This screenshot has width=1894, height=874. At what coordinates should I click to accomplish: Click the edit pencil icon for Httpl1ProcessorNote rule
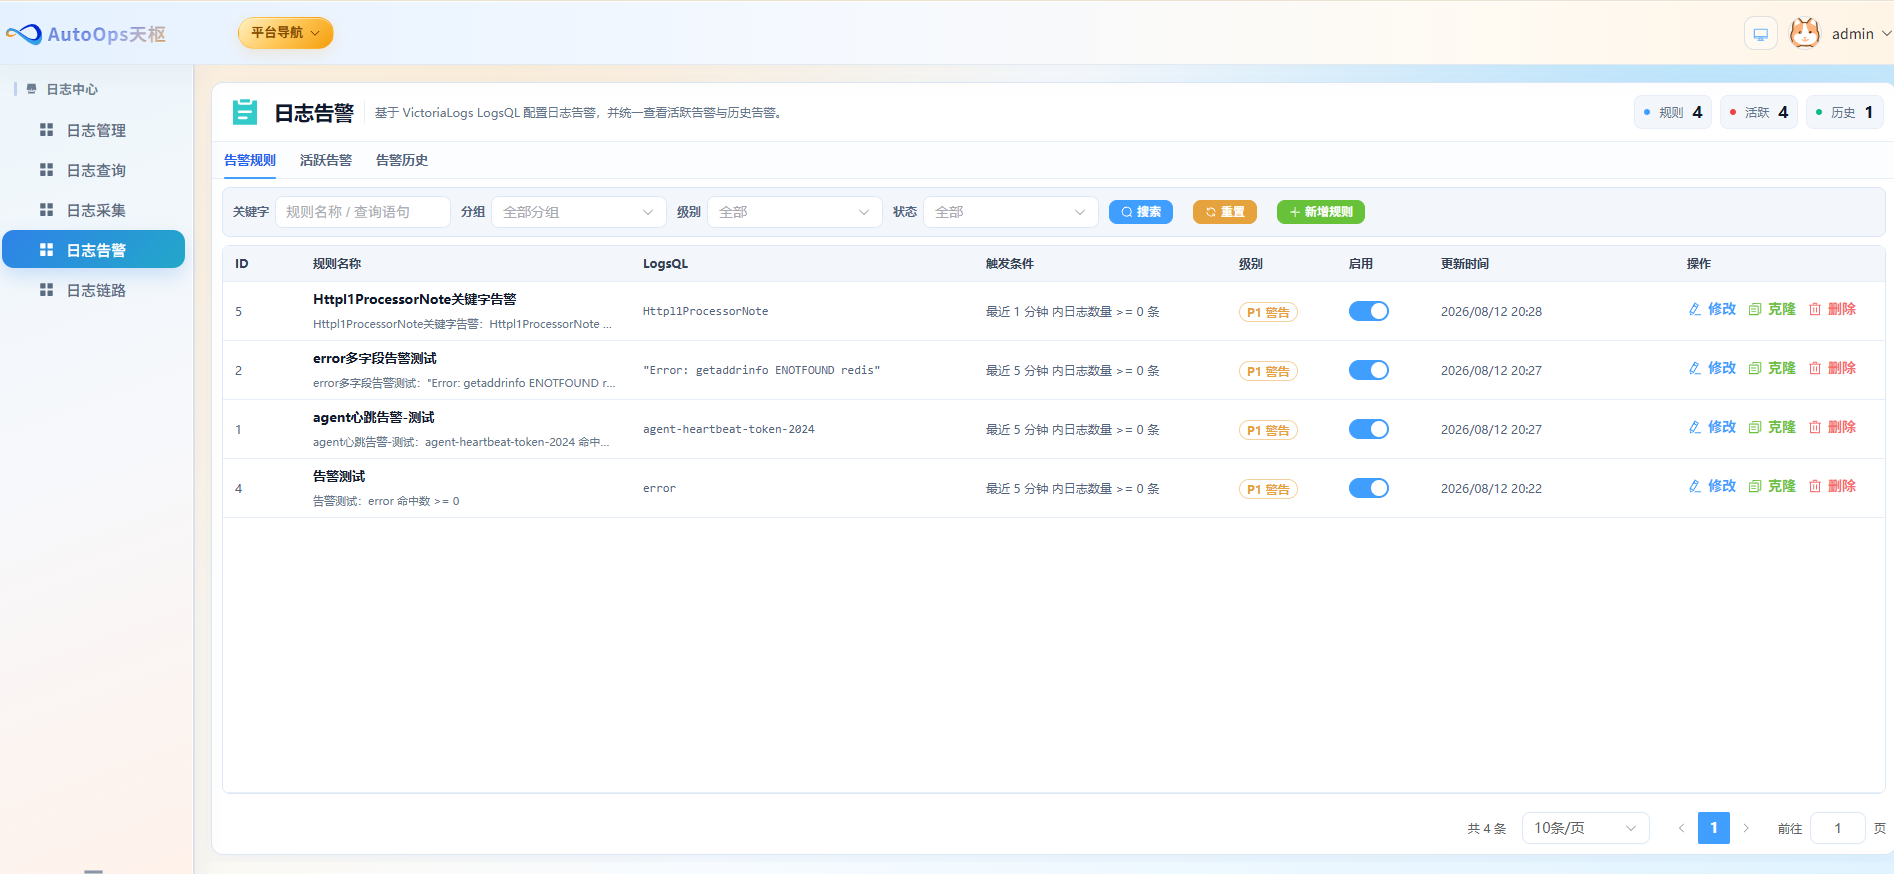(1695, 309)
